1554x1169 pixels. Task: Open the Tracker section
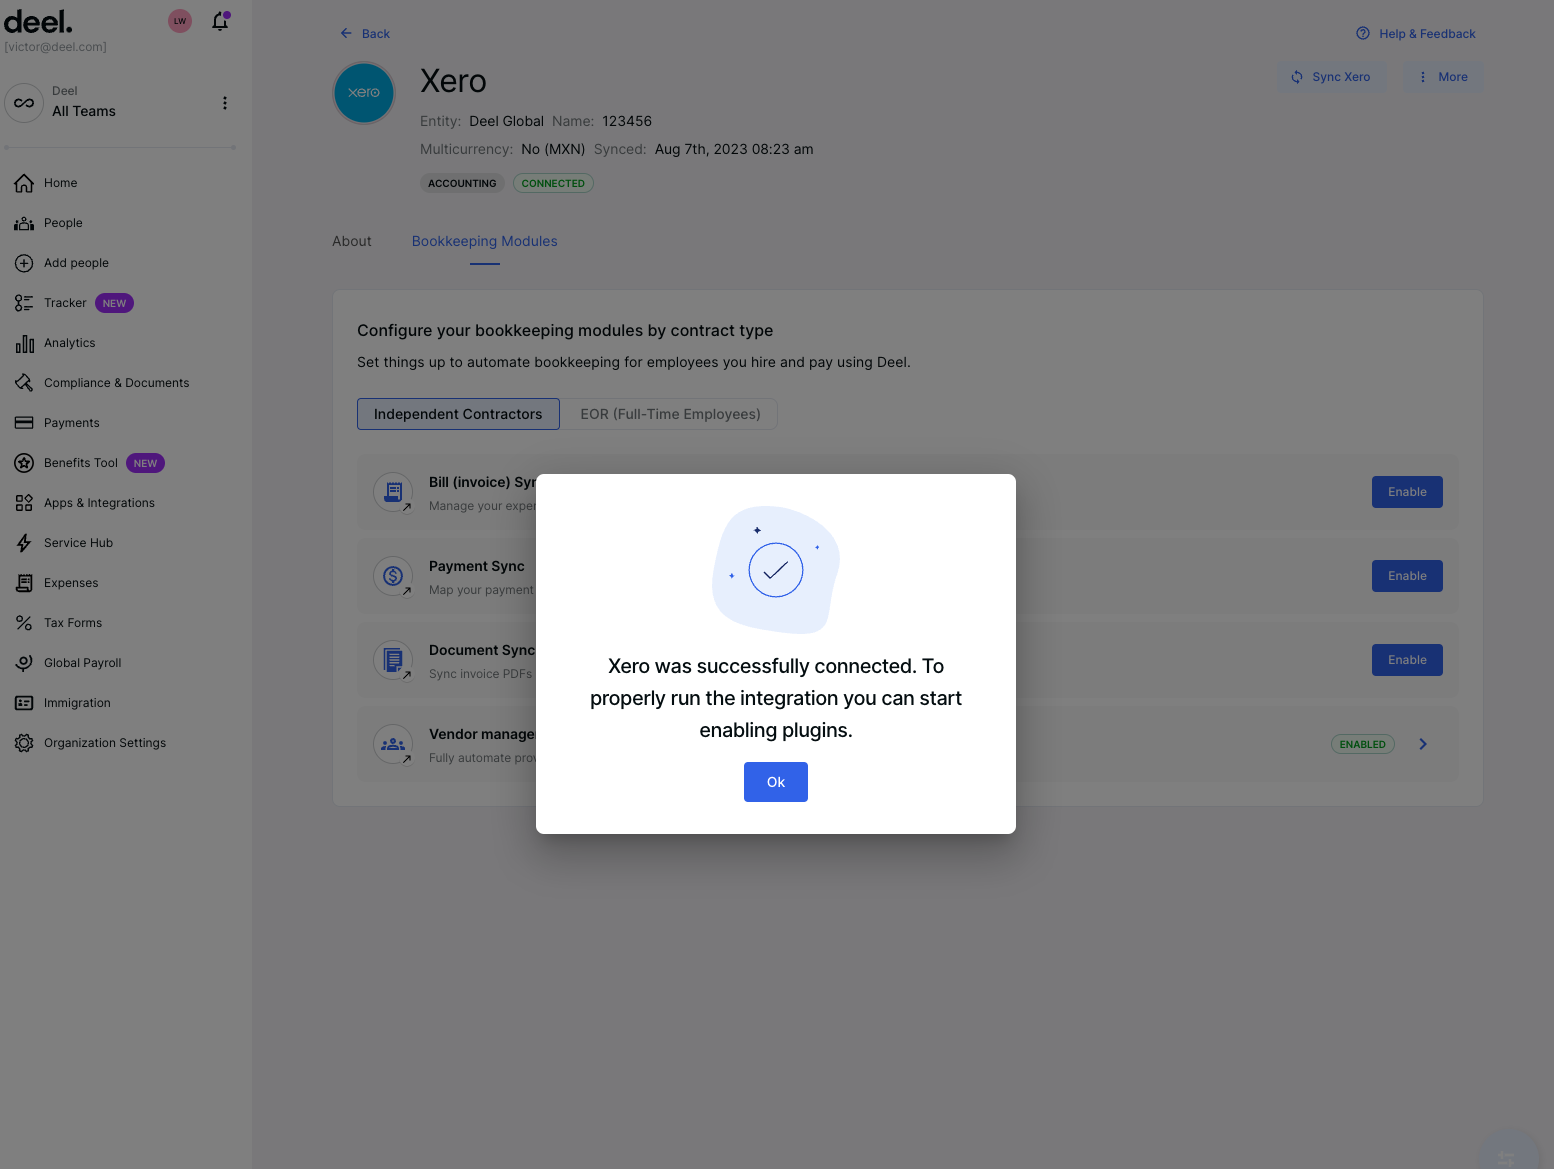pos(65,303)
